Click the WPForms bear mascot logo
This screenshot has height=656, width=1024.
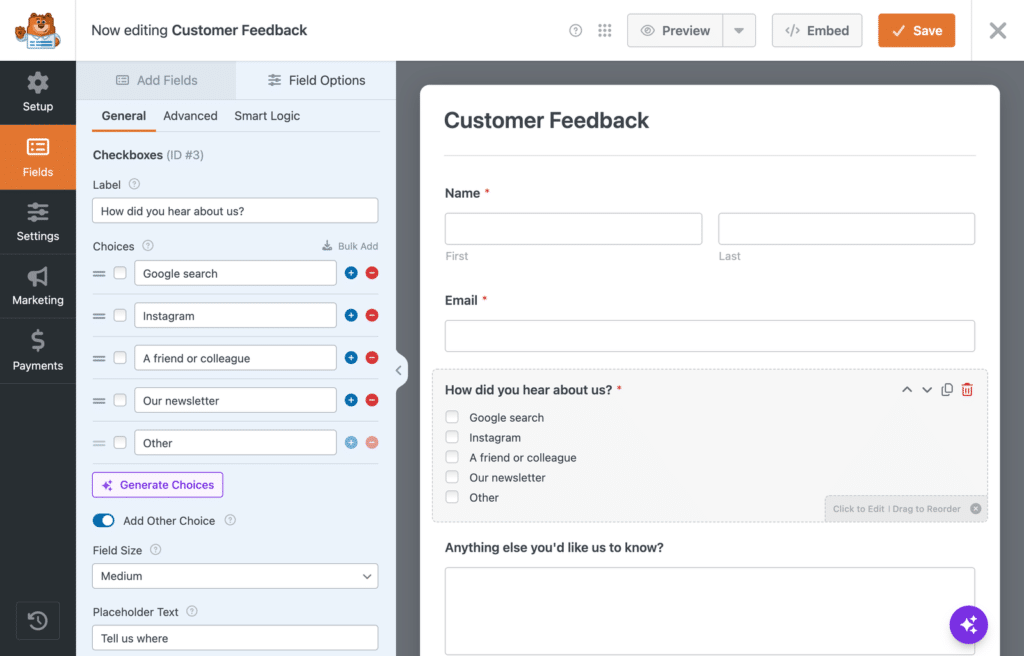tap(38, 31)
